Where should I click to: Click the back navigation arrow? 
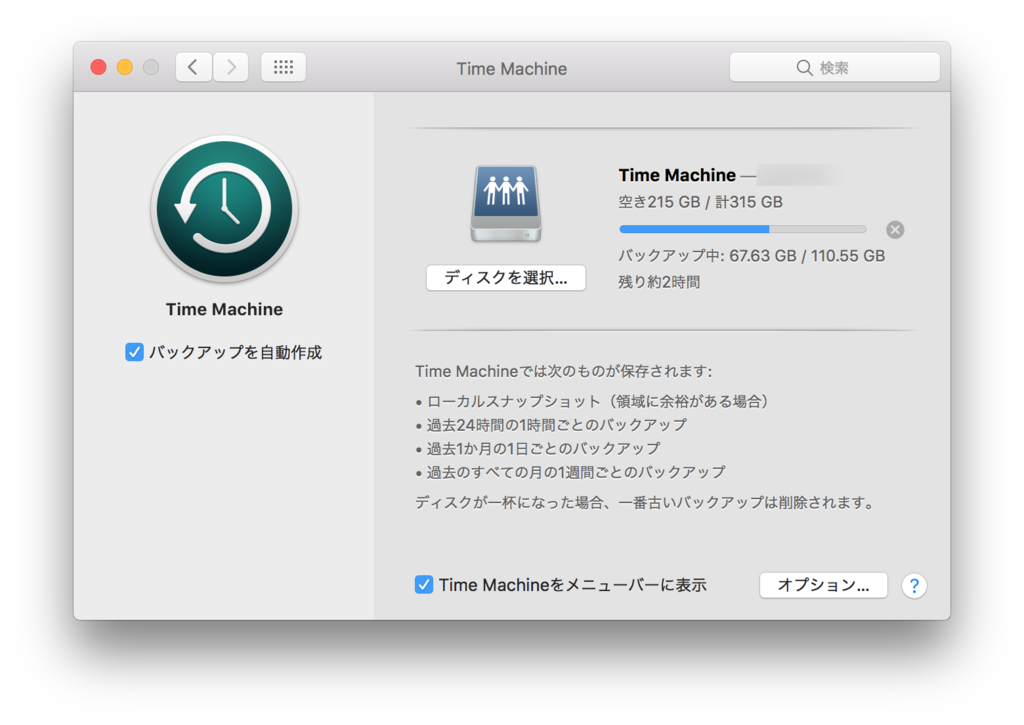(x=193, y=66)
